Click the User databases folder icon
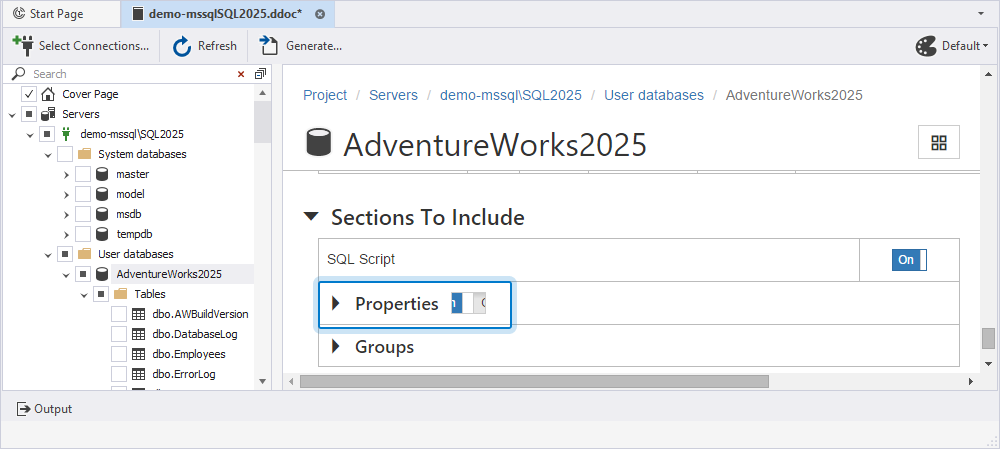 [x=84, y=254]
